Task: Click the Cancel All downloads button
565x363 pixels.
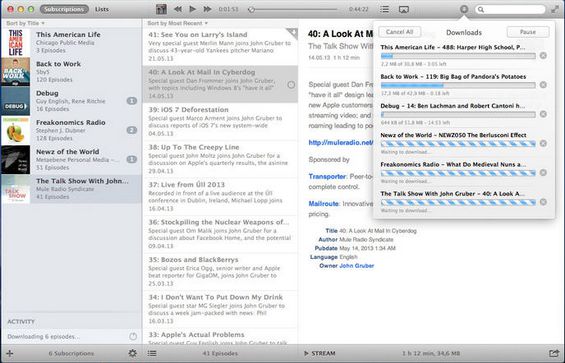Action: click(400, 32)
